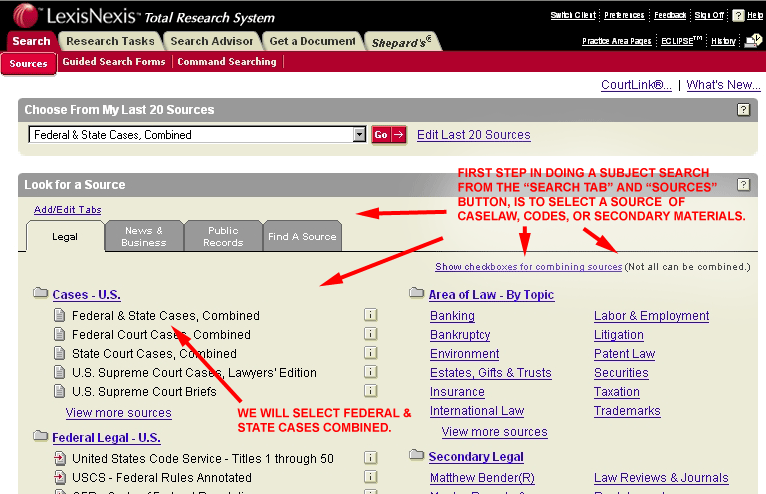Open the CourtLink link
766x494 pixels.
(636, 85)
